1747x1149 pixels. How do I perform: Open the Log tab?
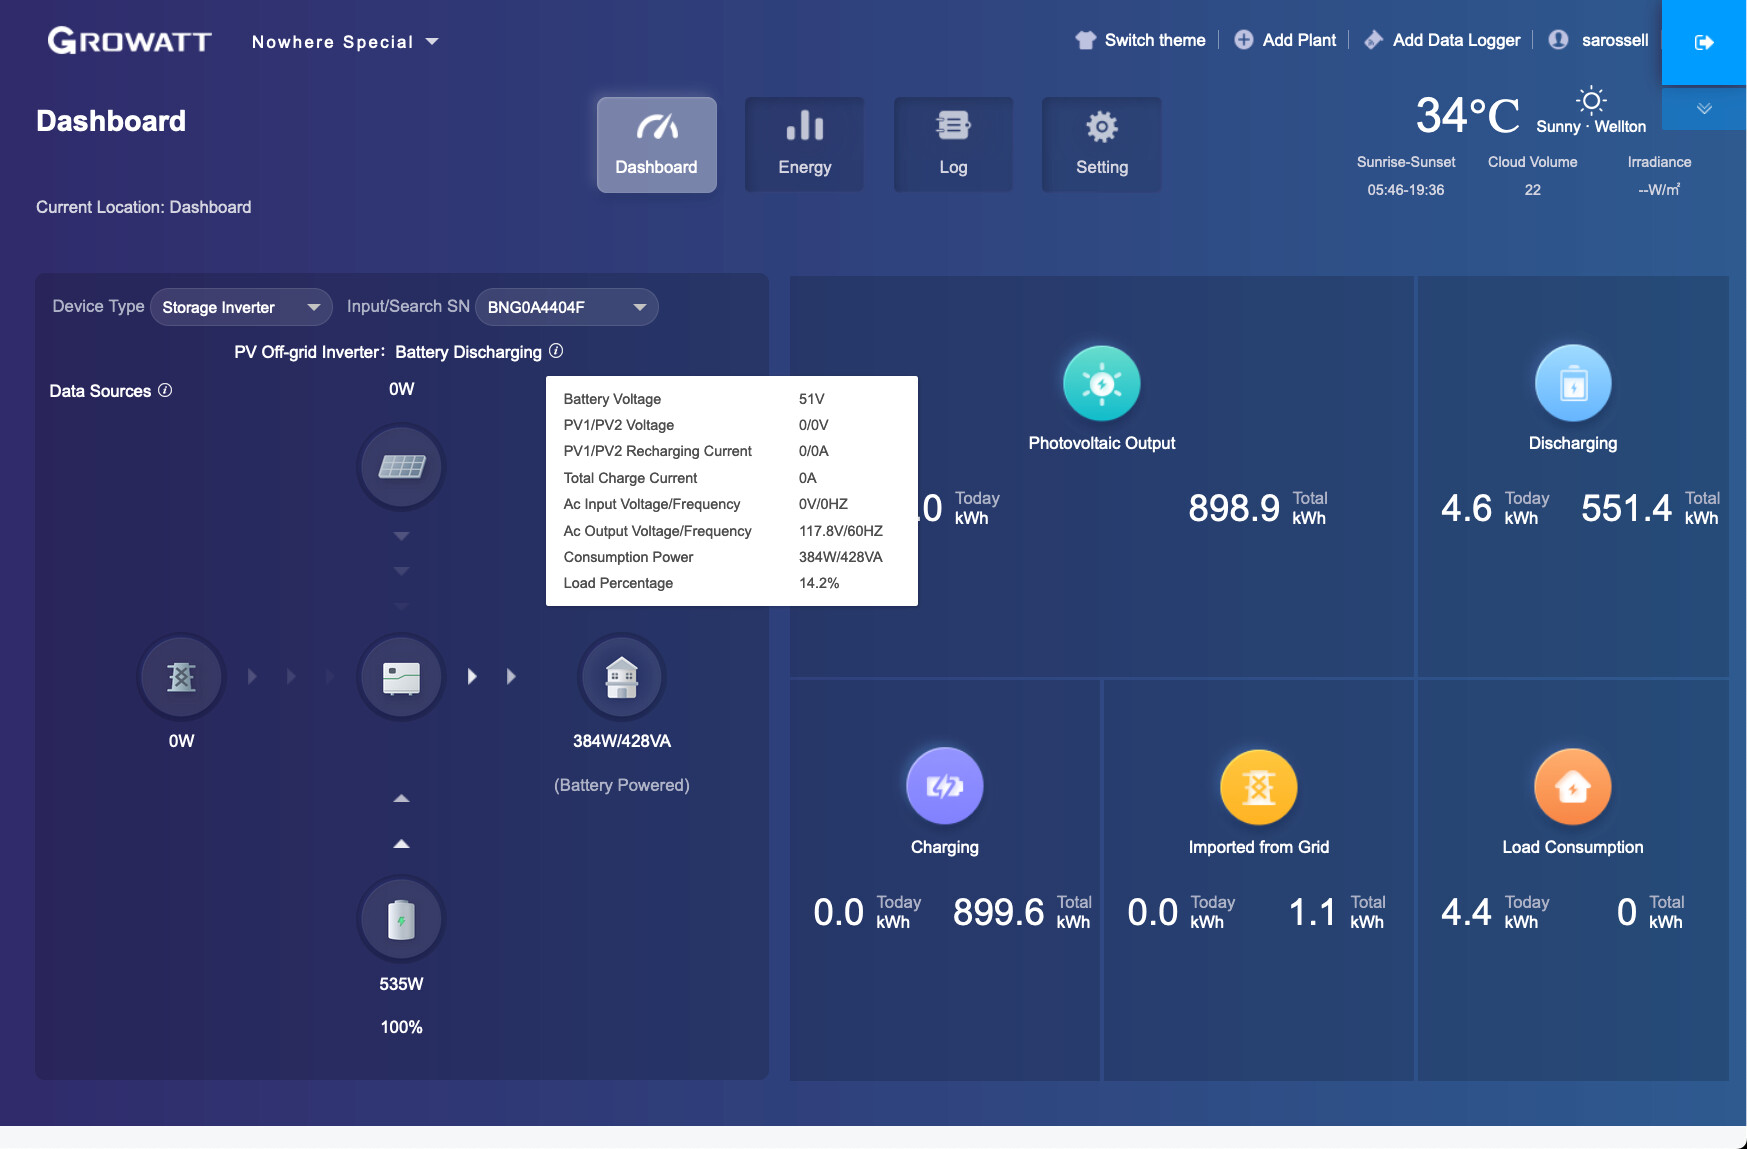[953, 144]
